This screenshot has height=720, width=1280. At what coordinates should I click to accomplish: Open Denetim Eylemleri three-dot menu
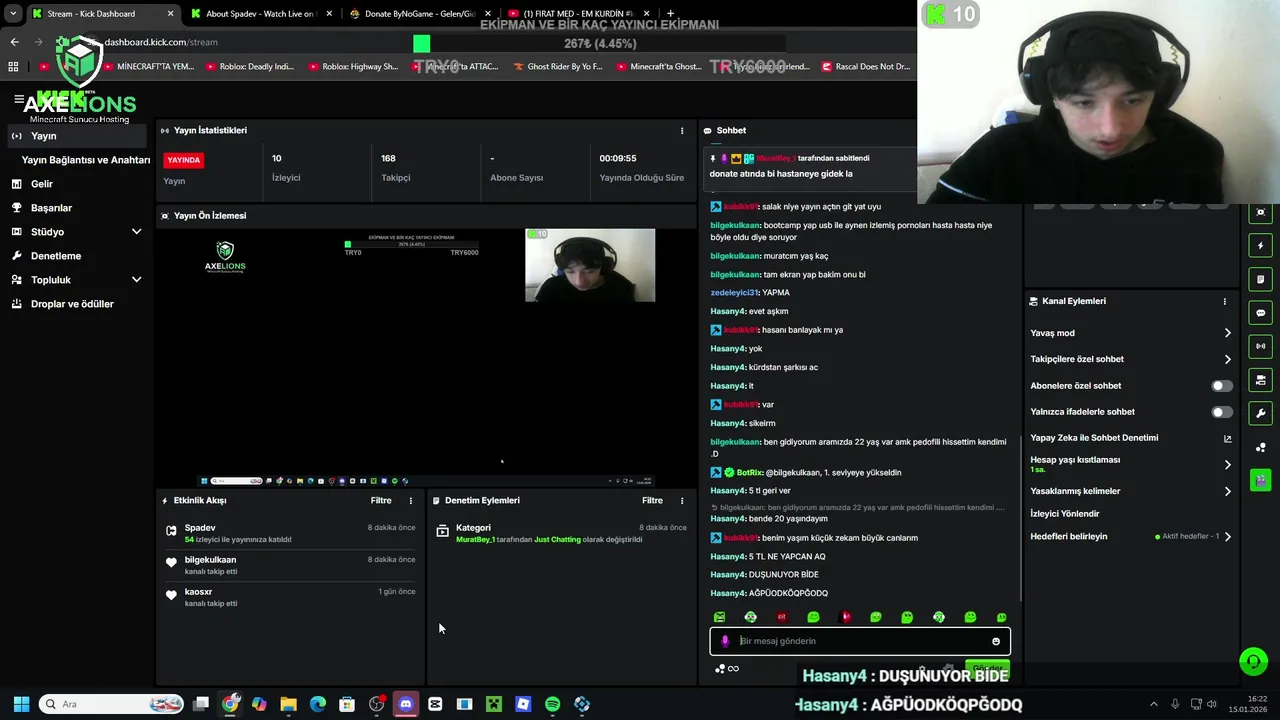[682, 501]
